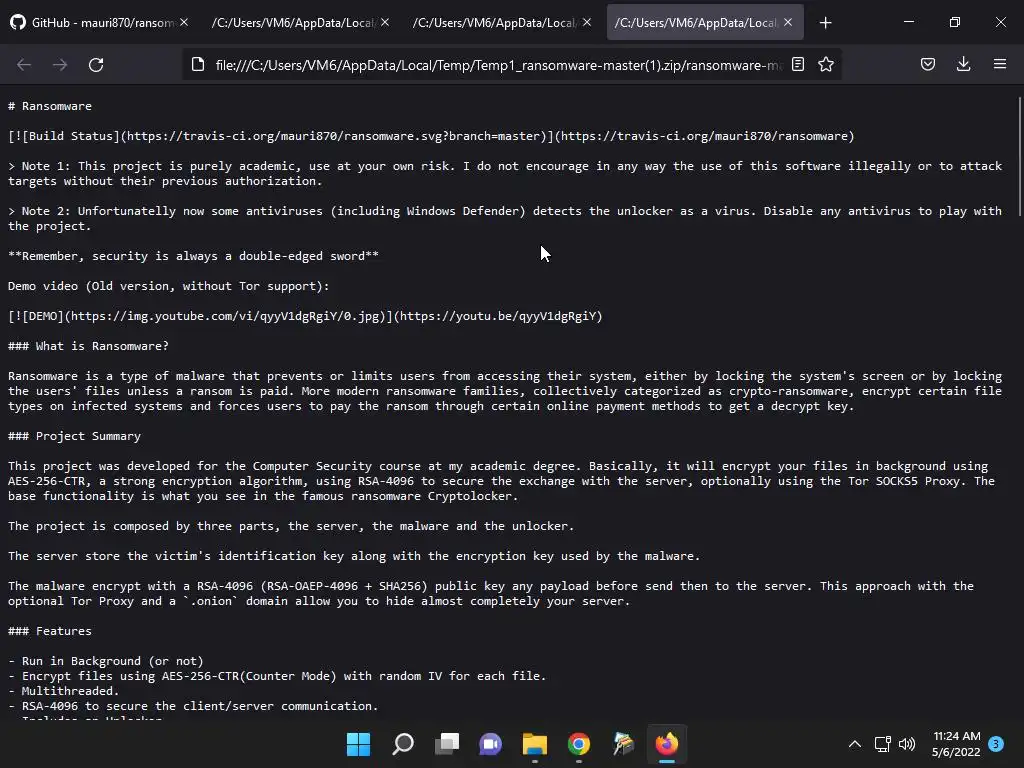This screenshot has width=1024, height=768.
Task: Click 'The server store the victim's identification key' line
Action: (354, 556)
